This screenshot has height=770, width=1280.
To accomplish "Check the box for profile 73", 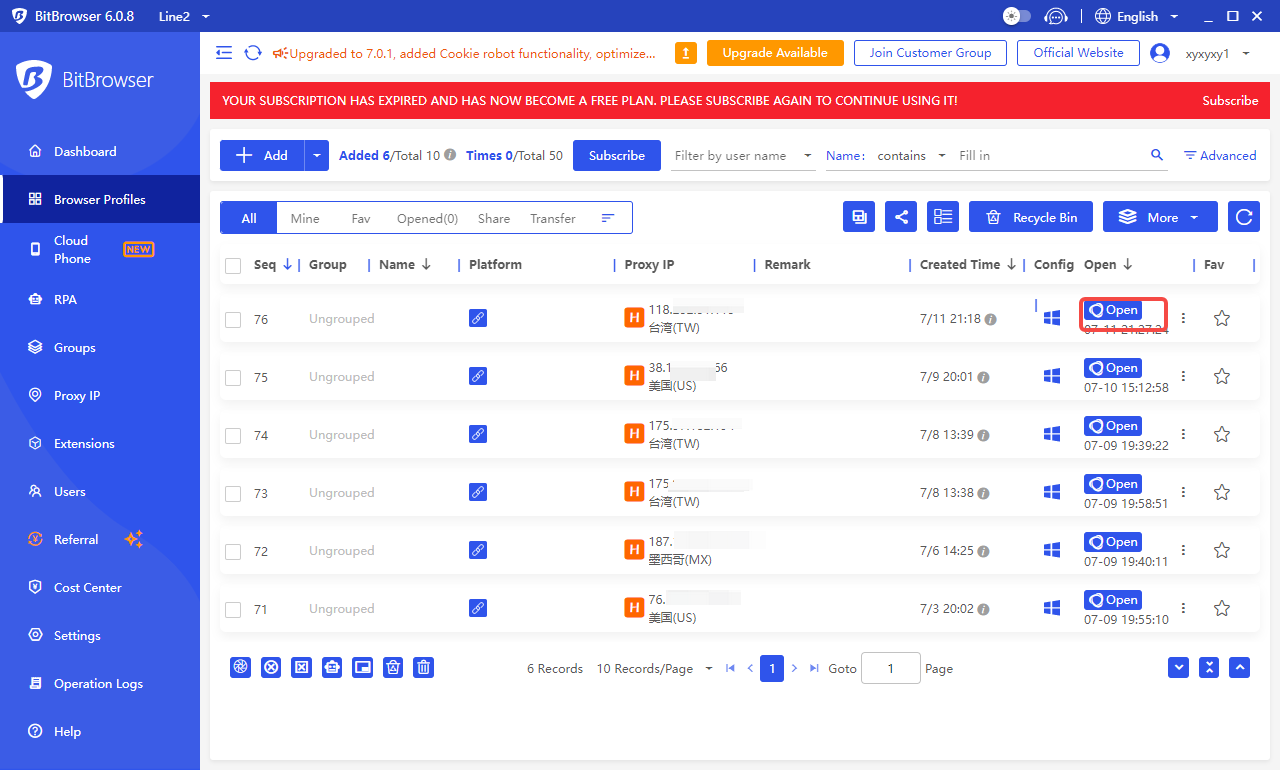I will [x=233, y=493].
